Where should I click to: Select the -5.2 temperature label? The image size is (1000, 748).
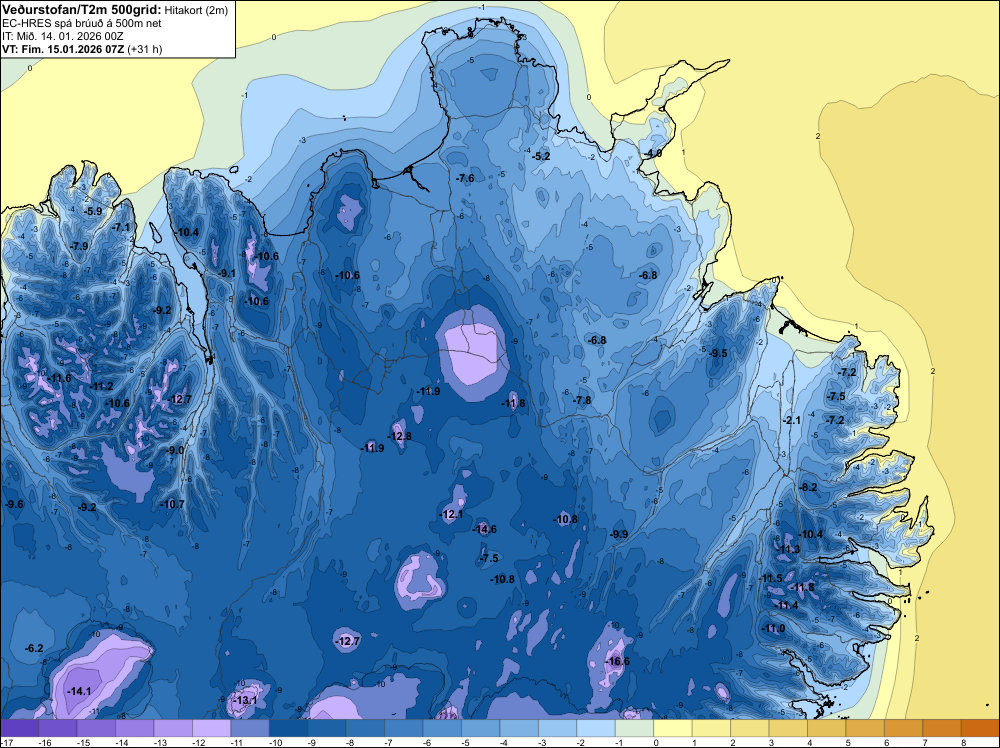pos(540,156)
